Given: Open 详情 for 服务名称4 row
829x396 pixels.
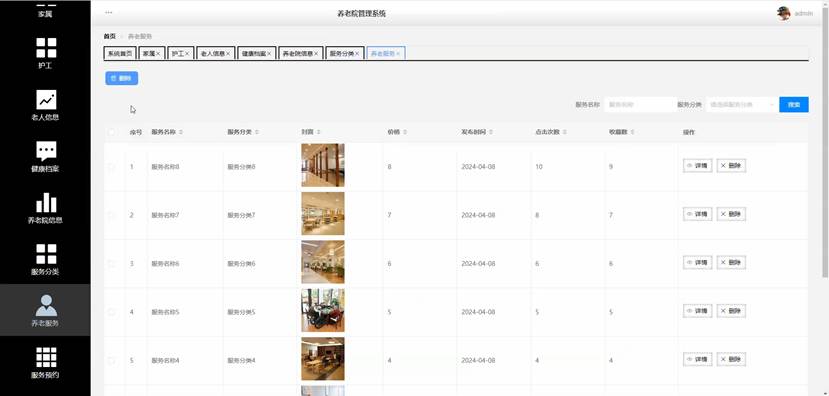Looking at the screenshot, I should pos(697,360).
